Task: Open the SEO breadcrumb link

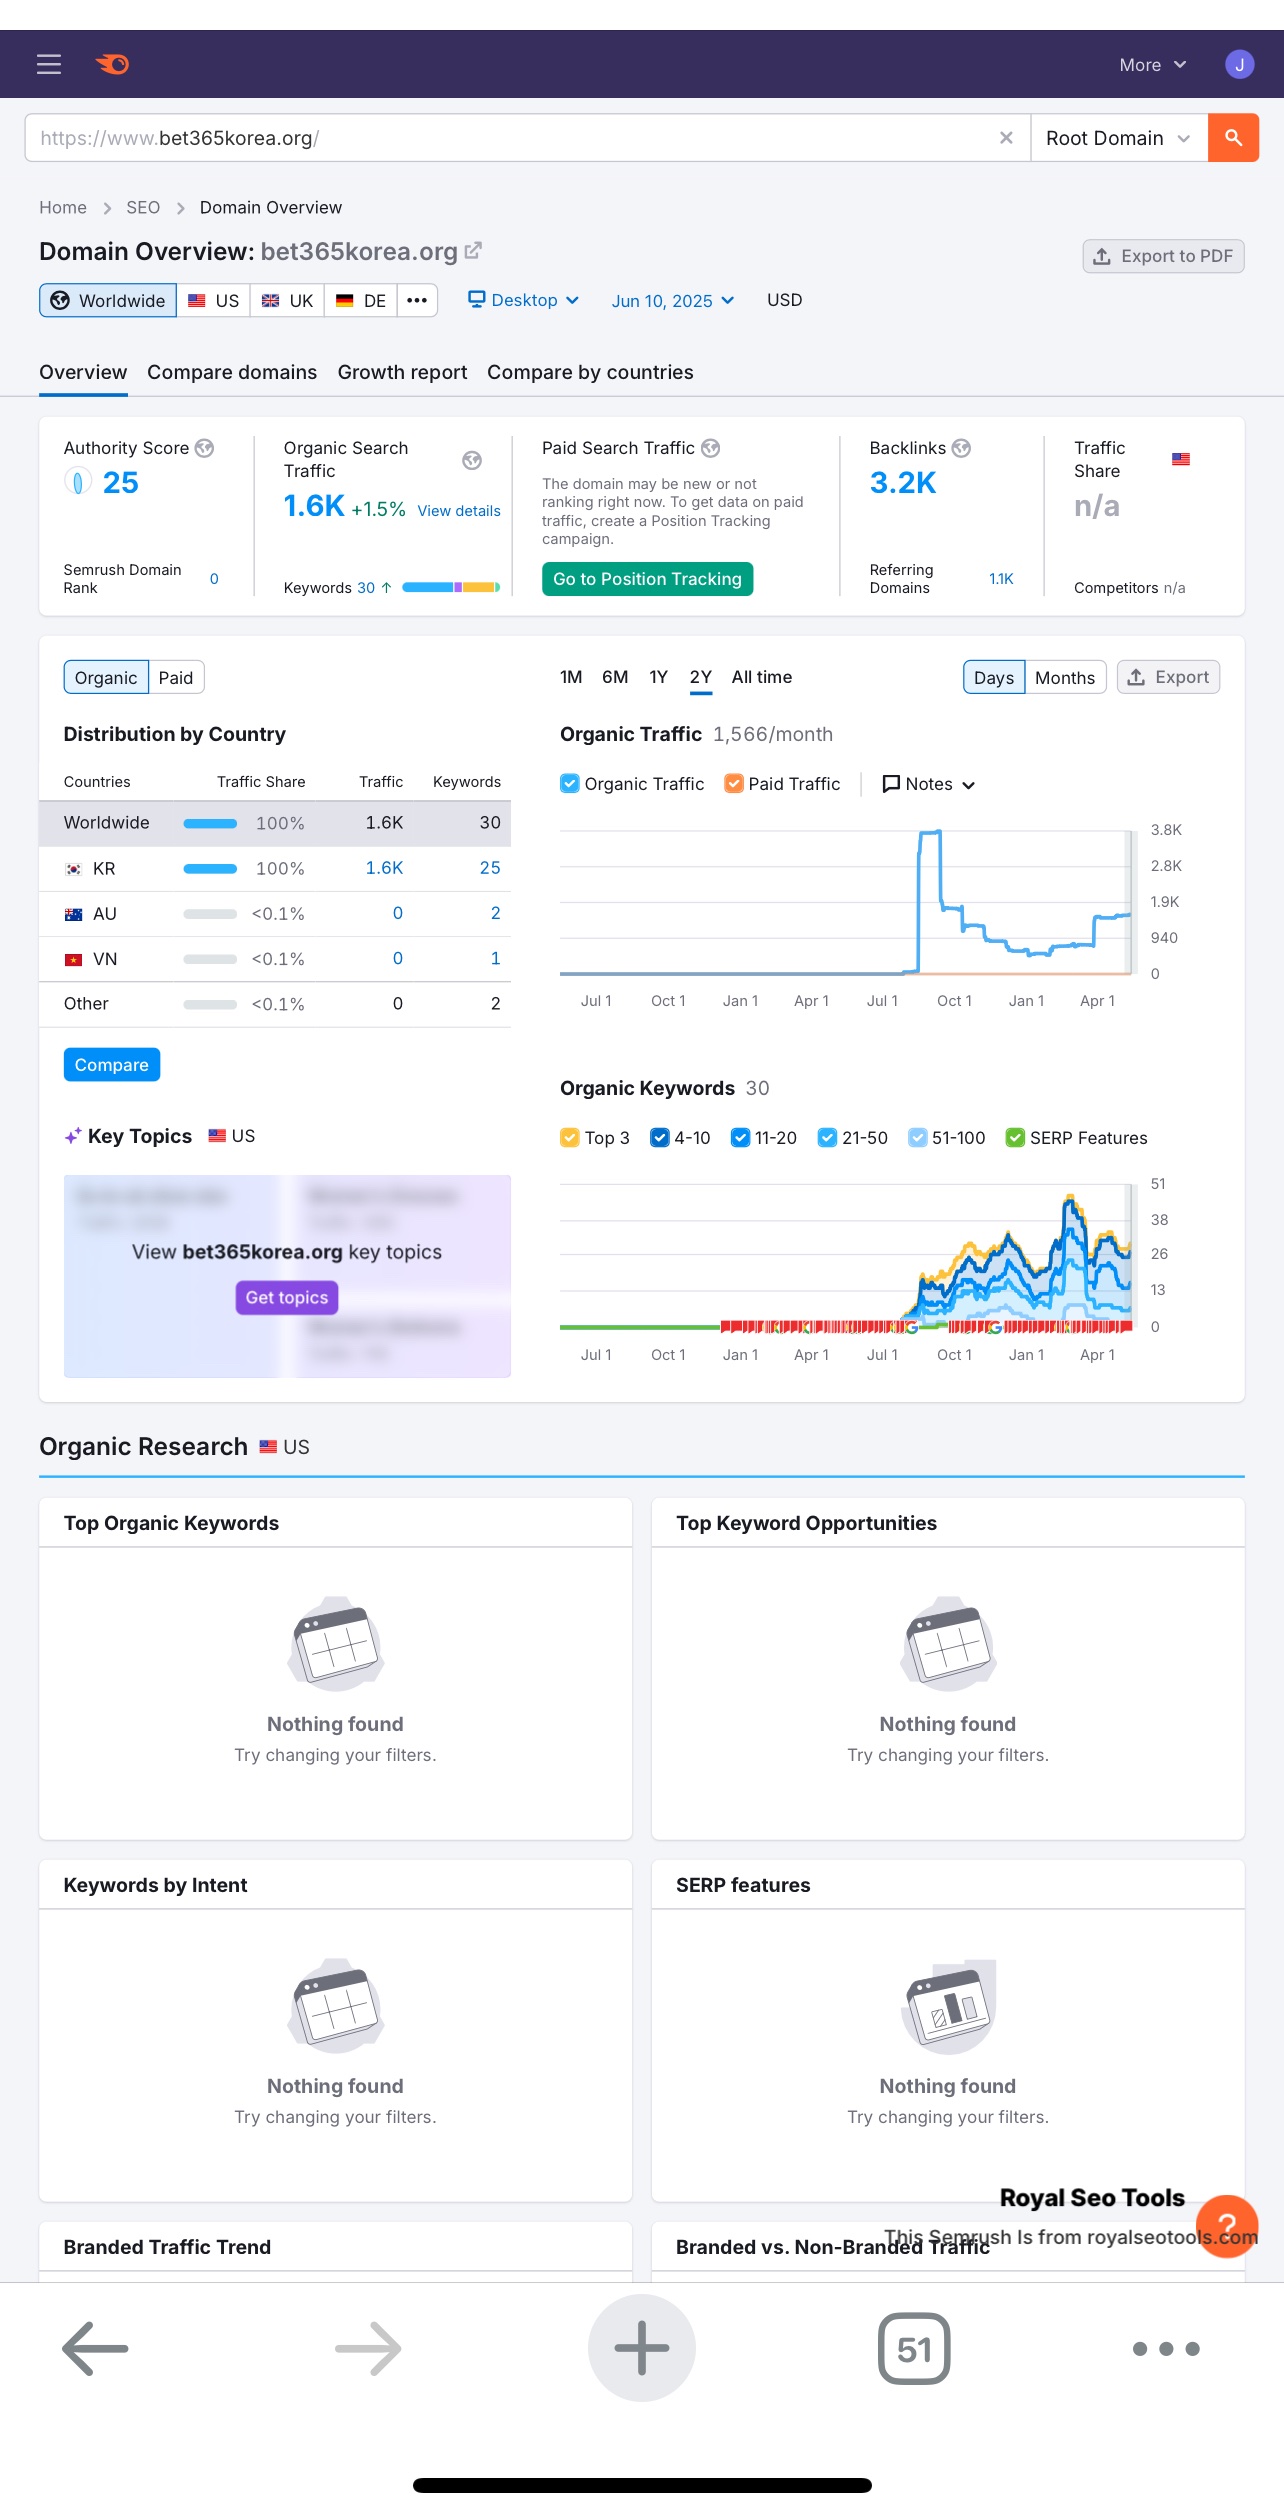Action: click(x=143, y=207)
